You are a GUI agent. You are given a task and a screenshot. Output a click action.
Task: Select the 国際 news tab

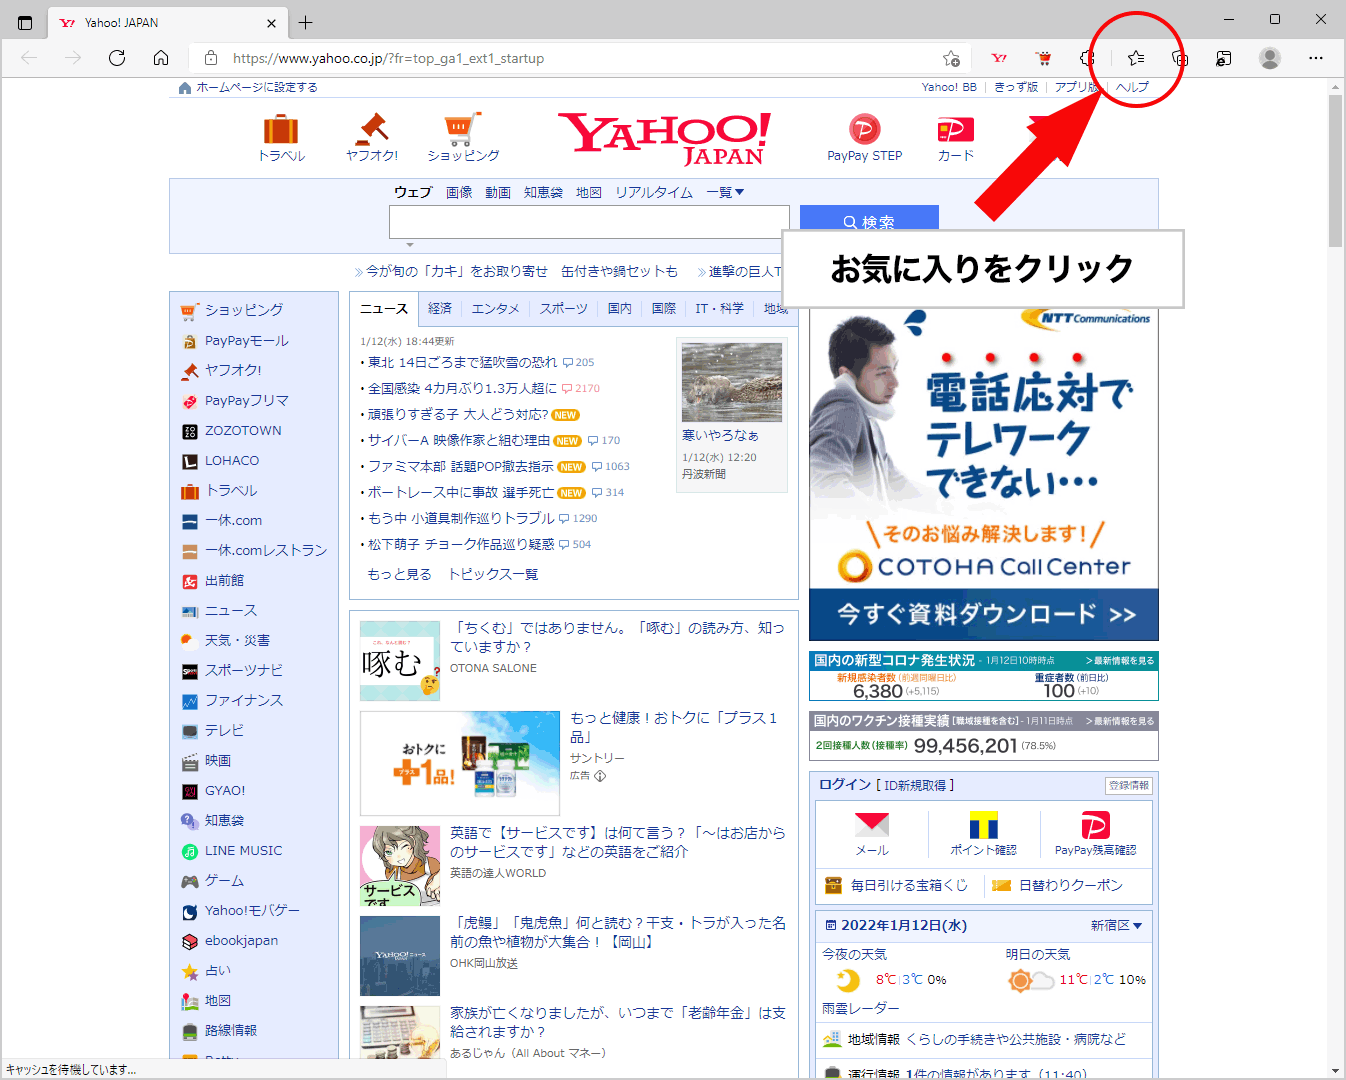[x=664, y=308]
